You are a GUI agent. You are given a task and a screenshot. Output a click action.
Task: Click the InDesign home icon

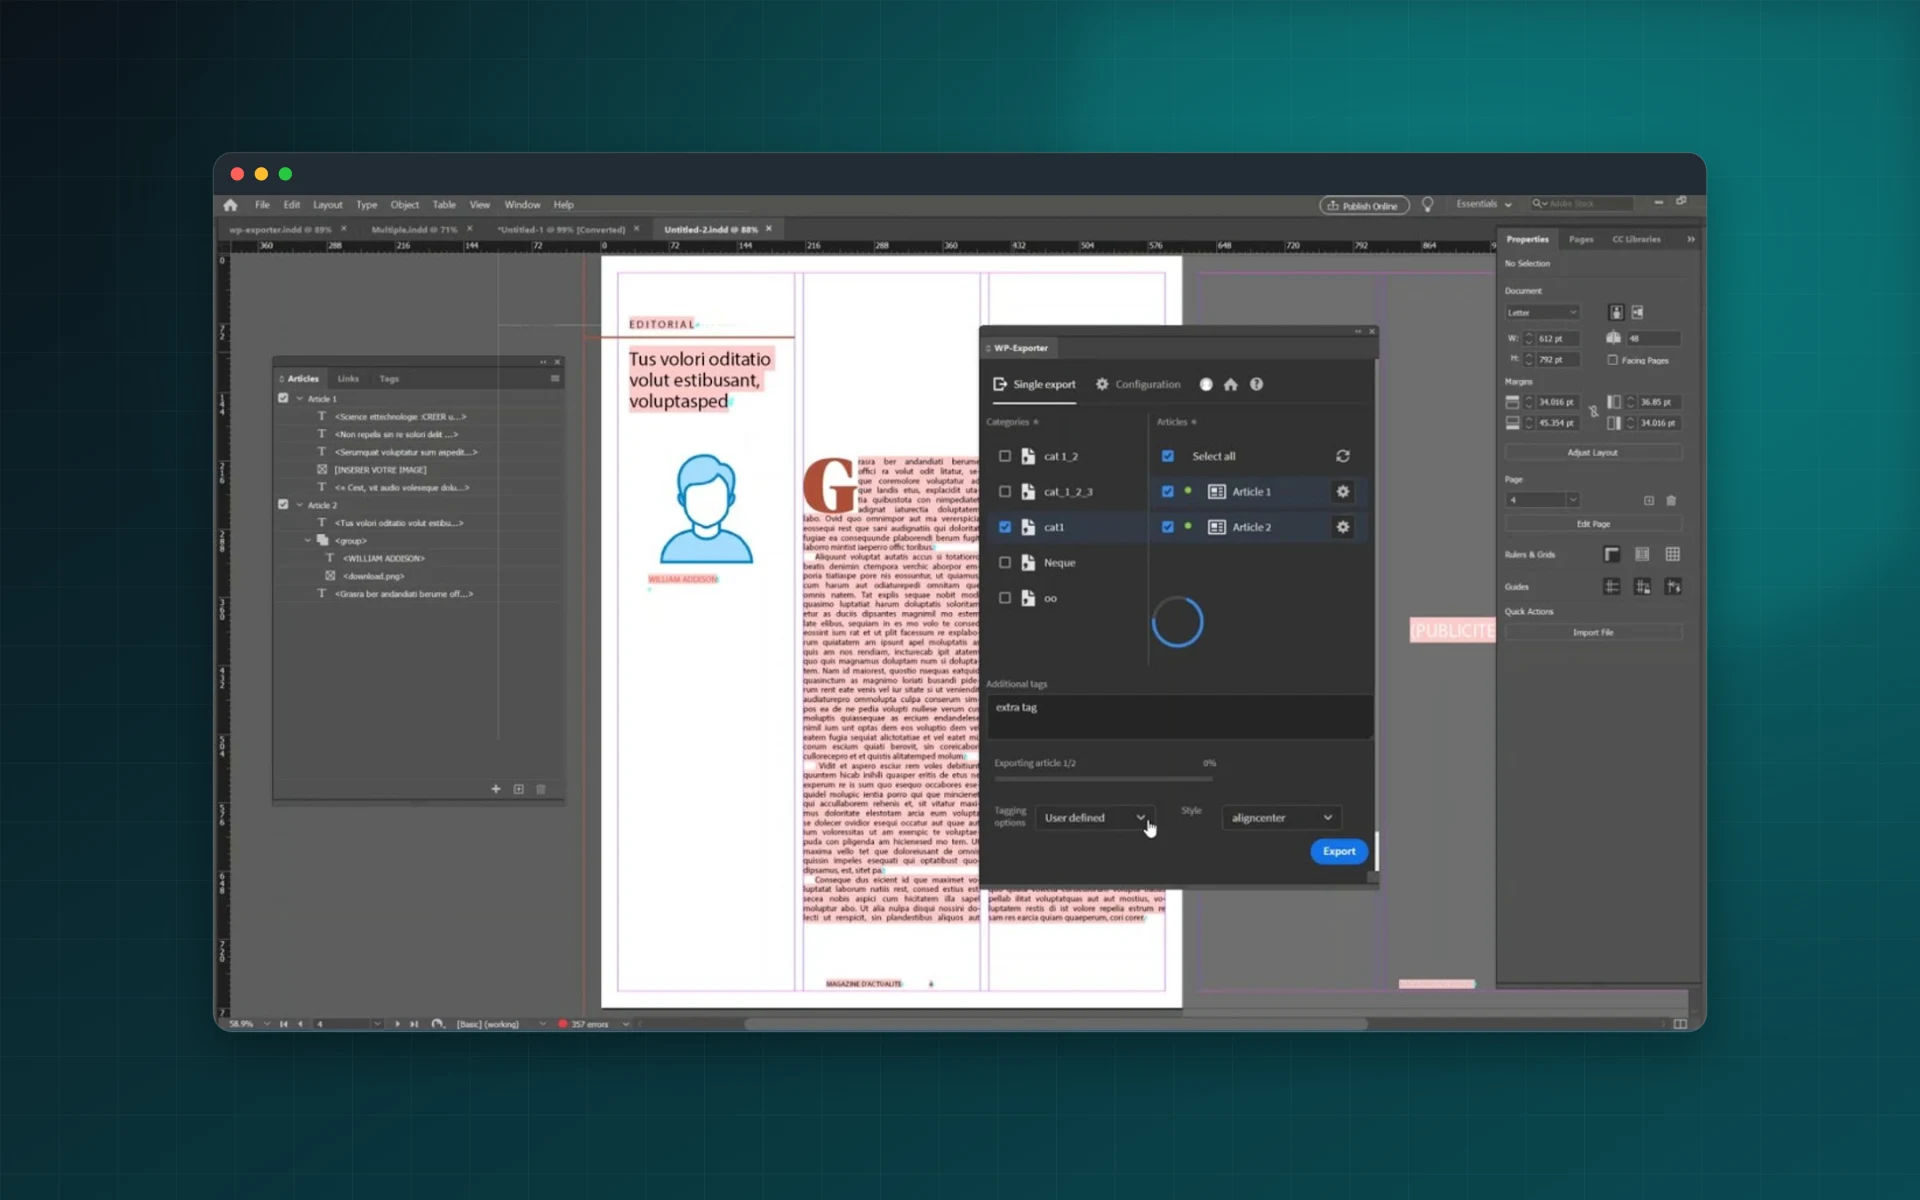(x=231, y=205)
